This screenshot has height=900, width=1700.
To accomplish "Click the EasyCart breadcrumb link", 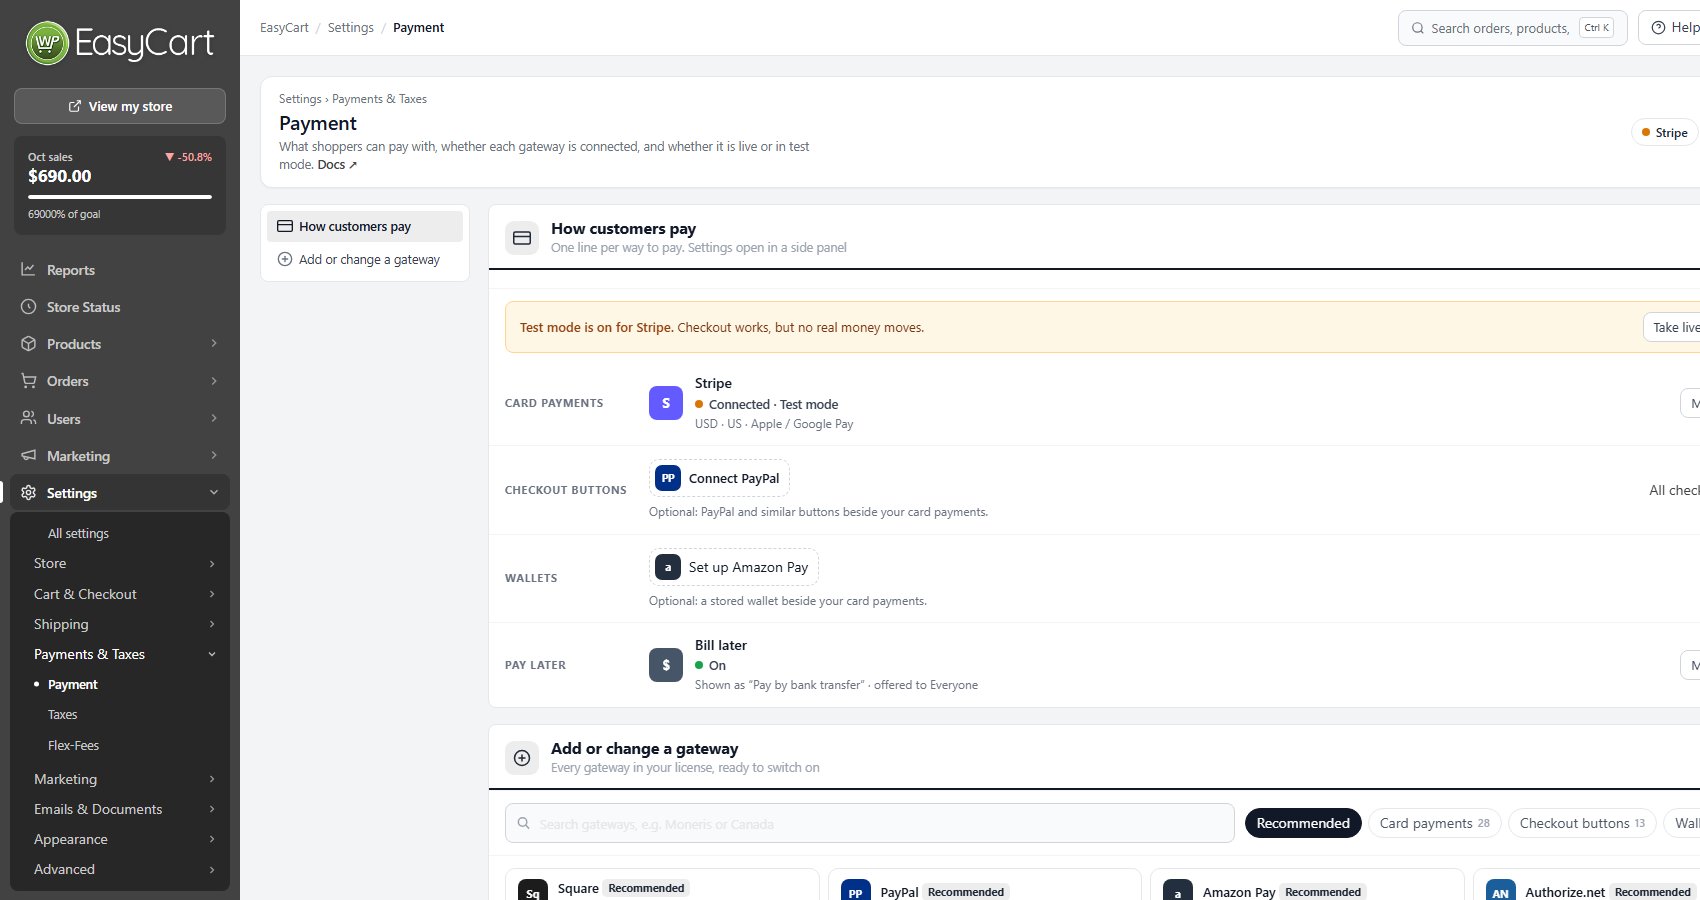I will 284,28.
